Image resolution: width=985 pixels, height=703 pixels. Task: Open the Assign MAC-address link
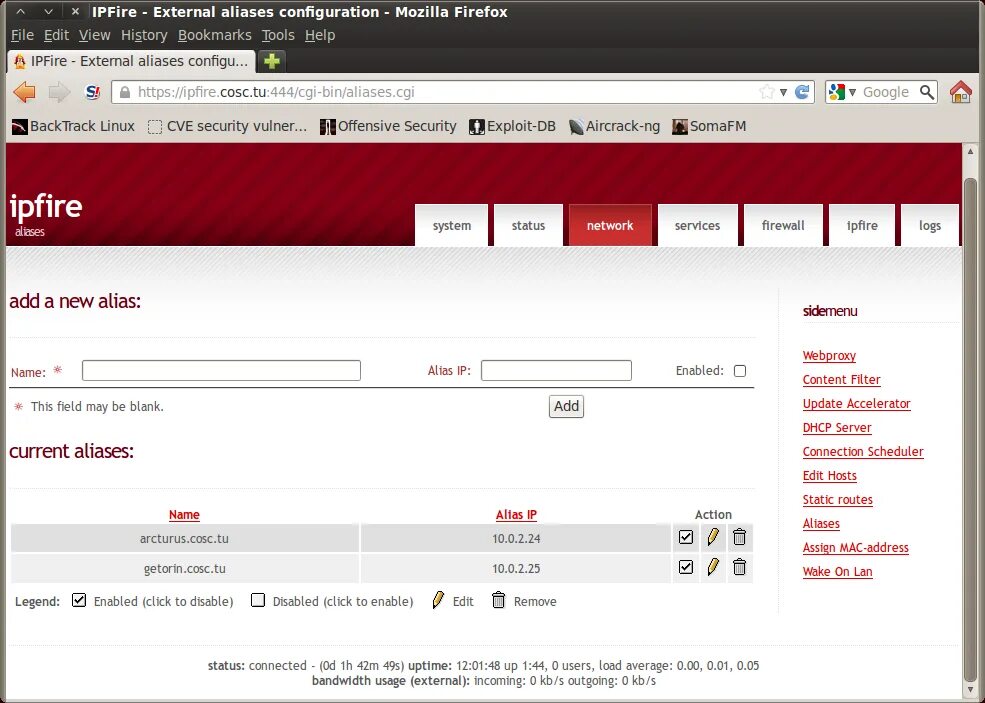856,547
